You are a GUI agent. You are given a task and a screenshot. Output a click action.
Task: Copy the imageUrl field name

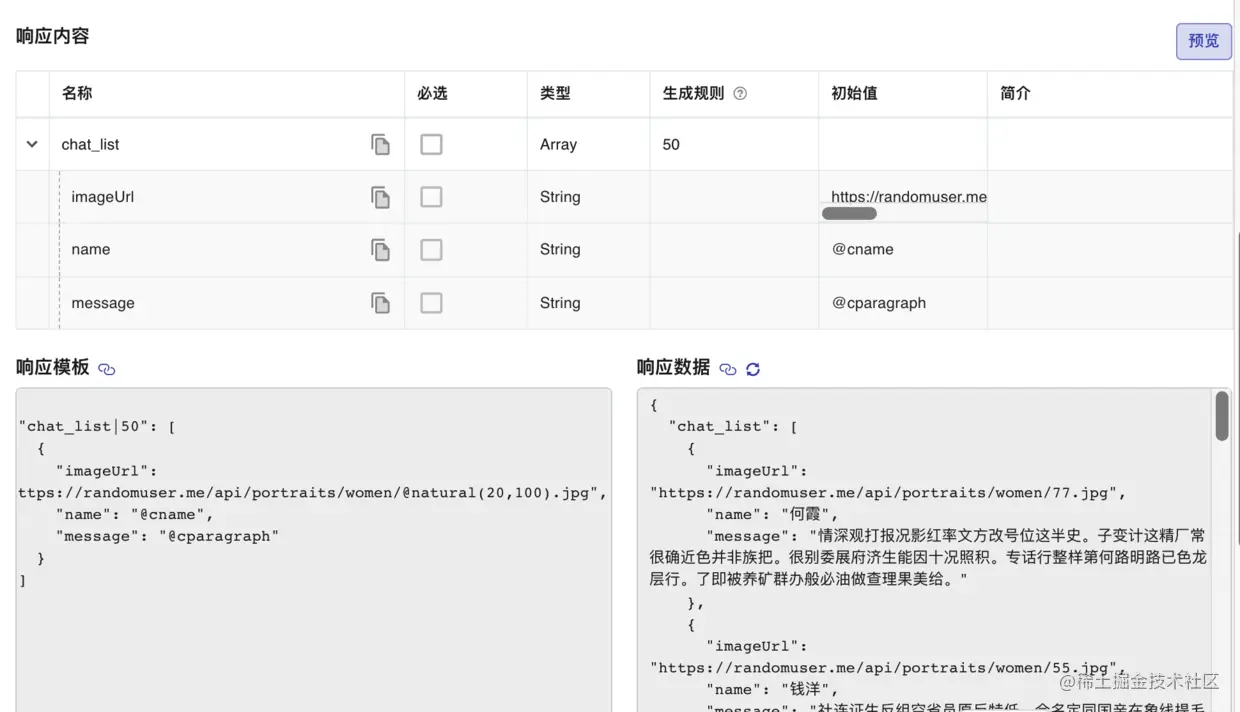[x=380, y=197]
